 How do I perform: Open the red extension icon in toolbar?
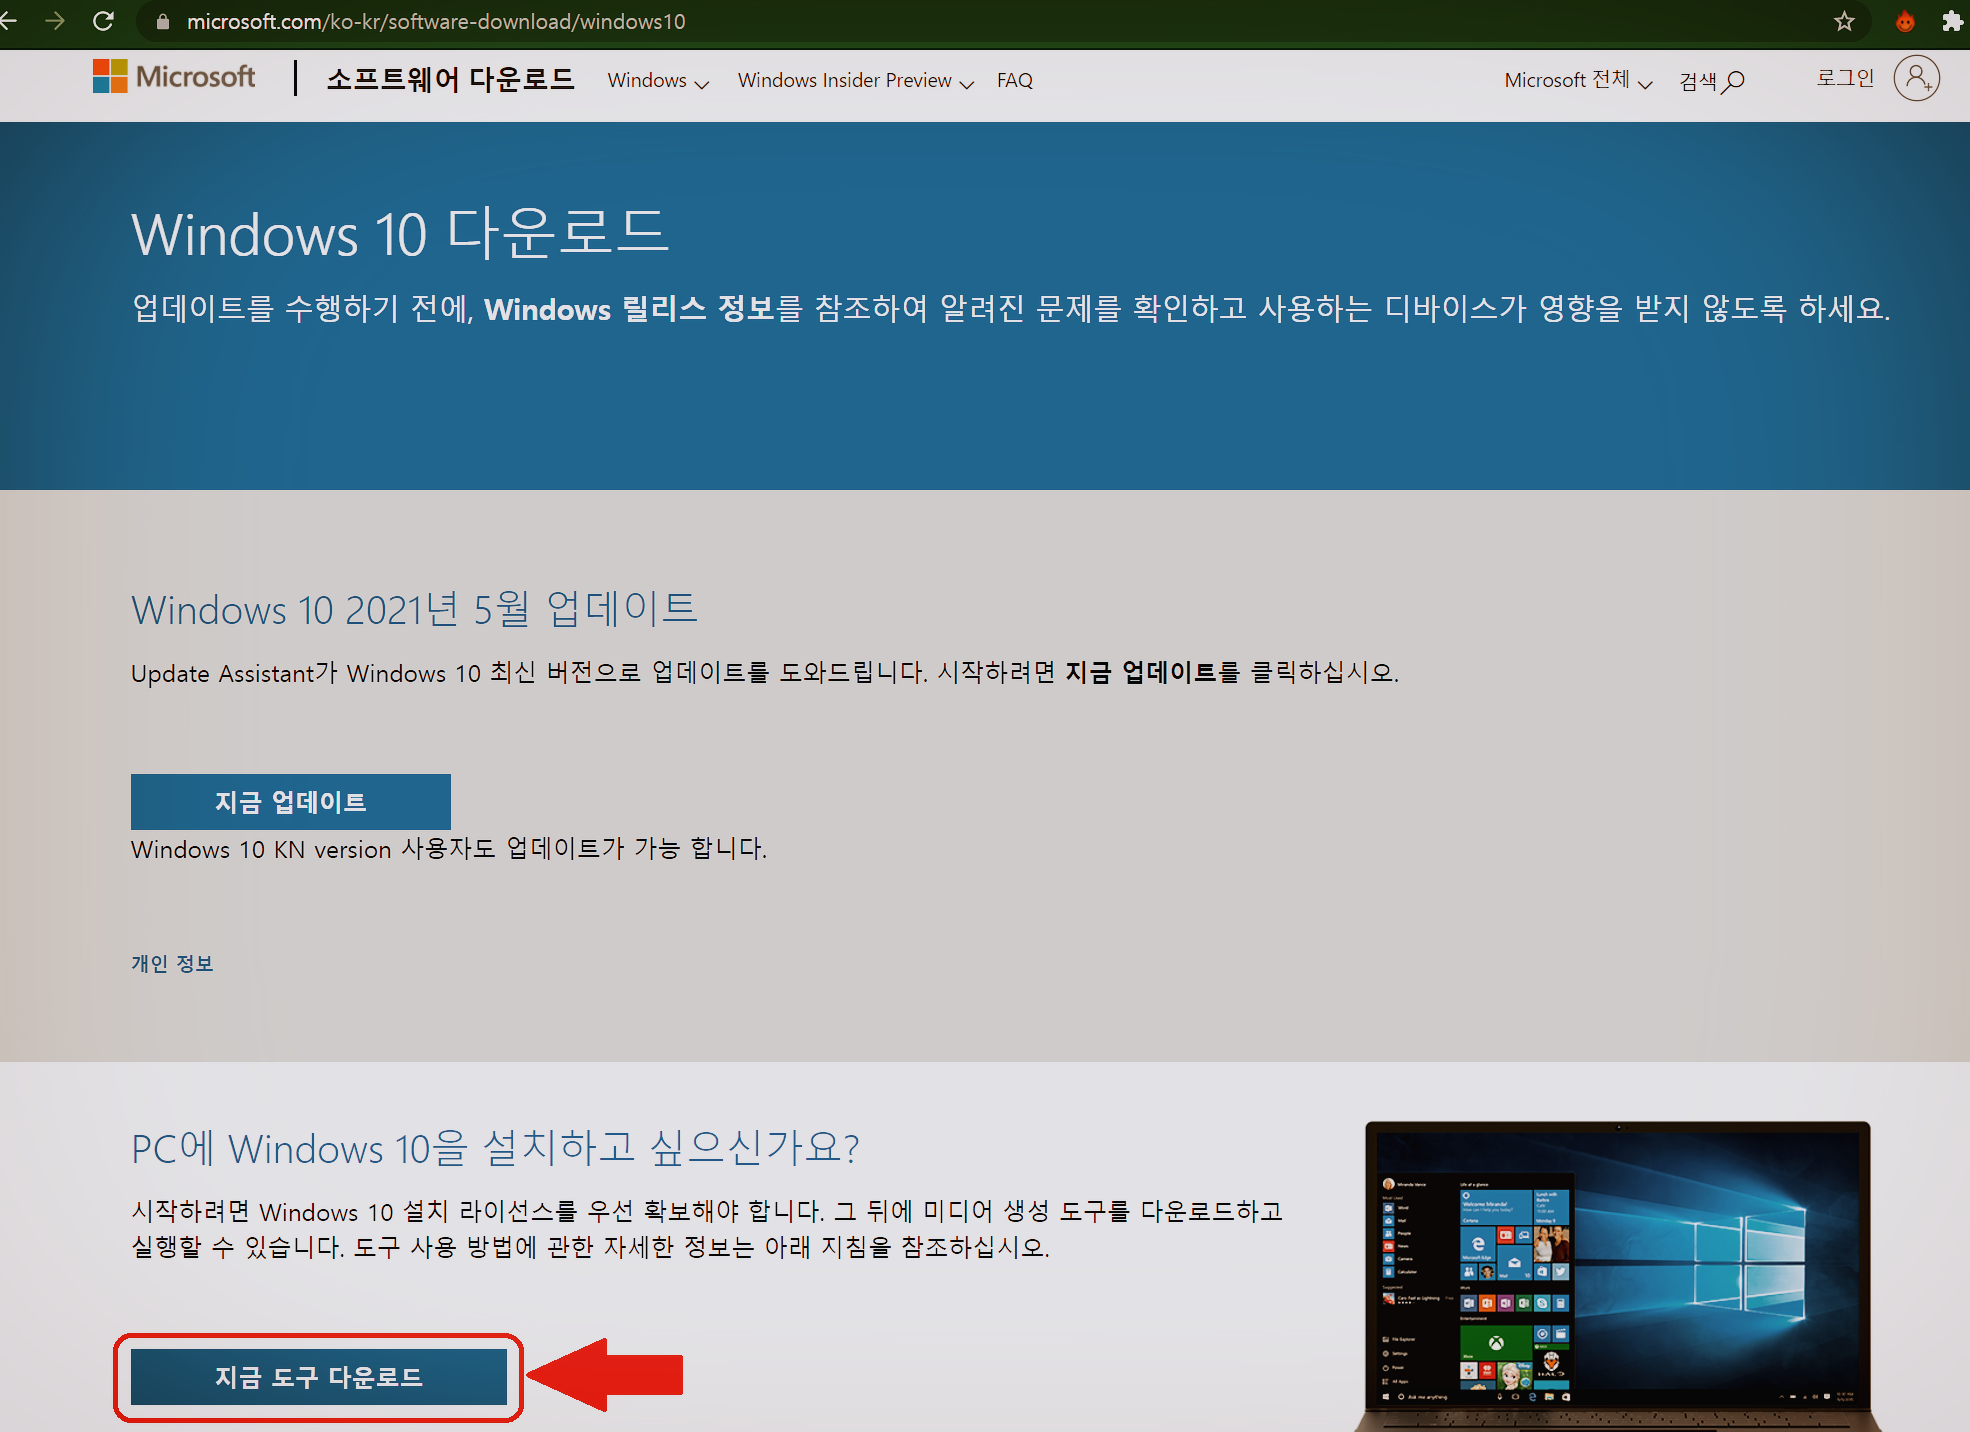(1904, 21)
